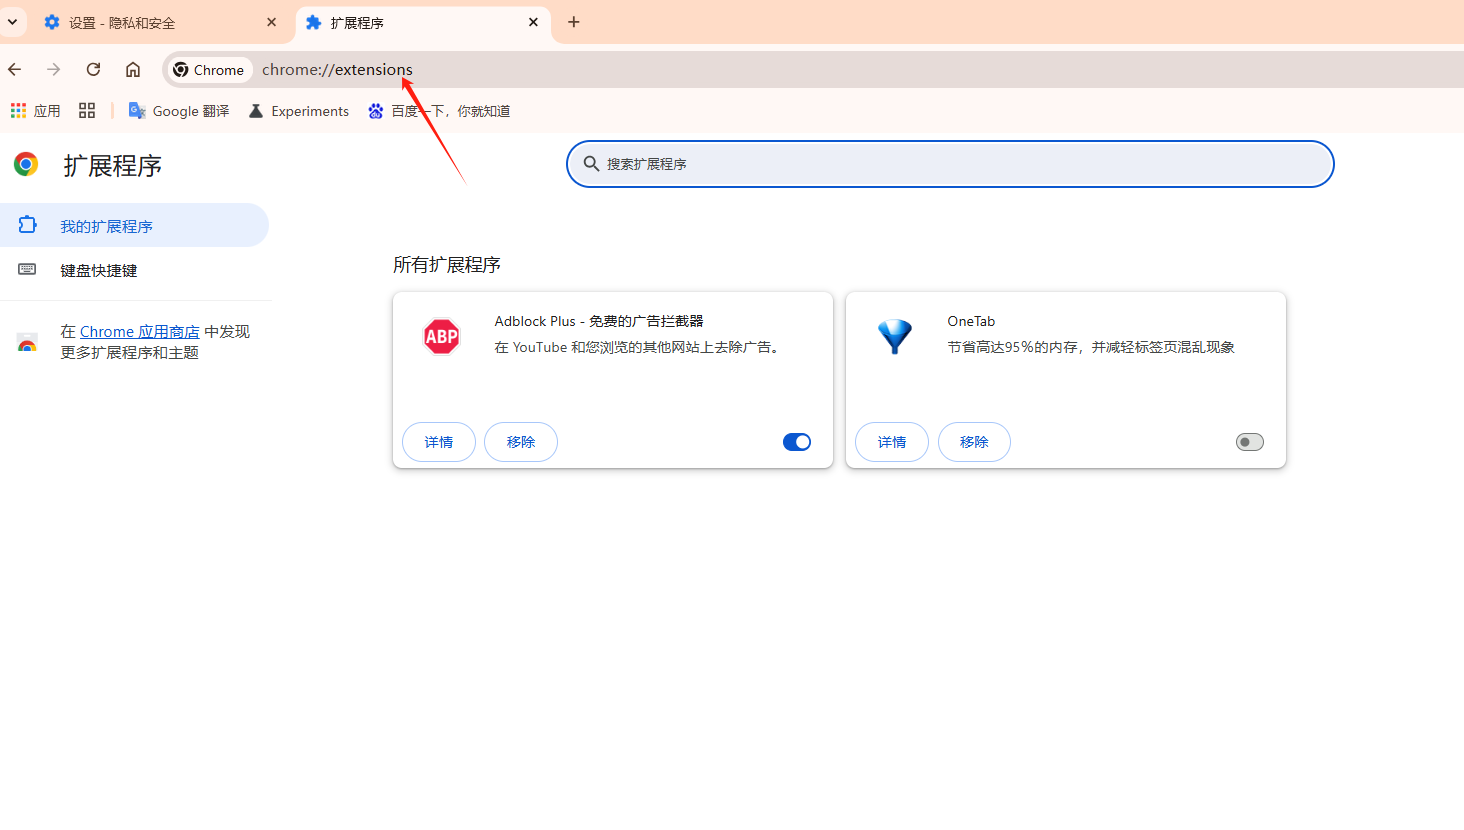Image resolution: width=1464 pixels, height=830 pixels.
Task: Click the puzzle icon on 扩展程序 tab
Action: click(313, 22)
